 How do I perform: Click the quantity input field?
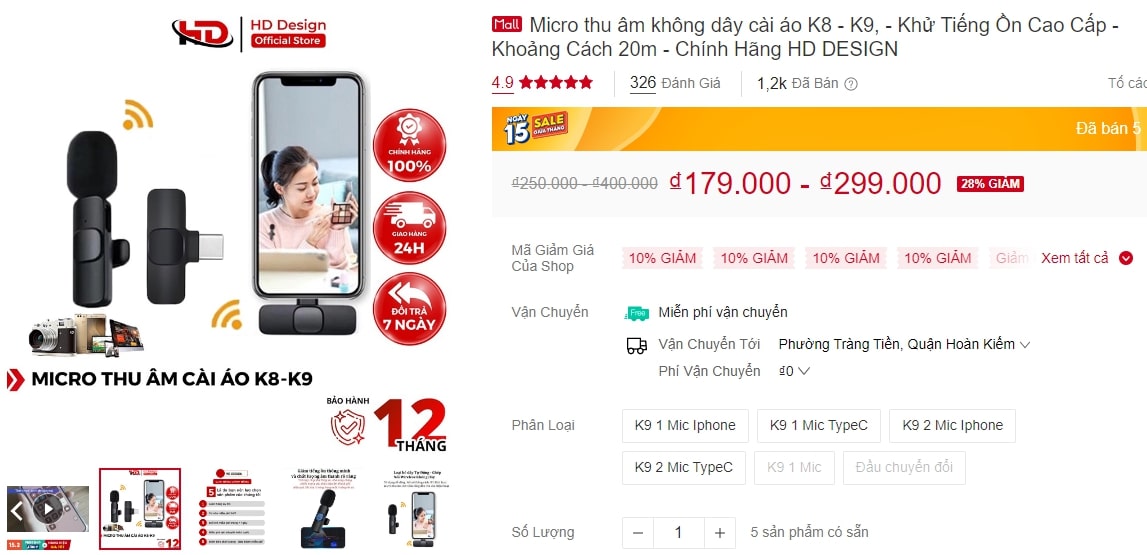coord(679,533)
